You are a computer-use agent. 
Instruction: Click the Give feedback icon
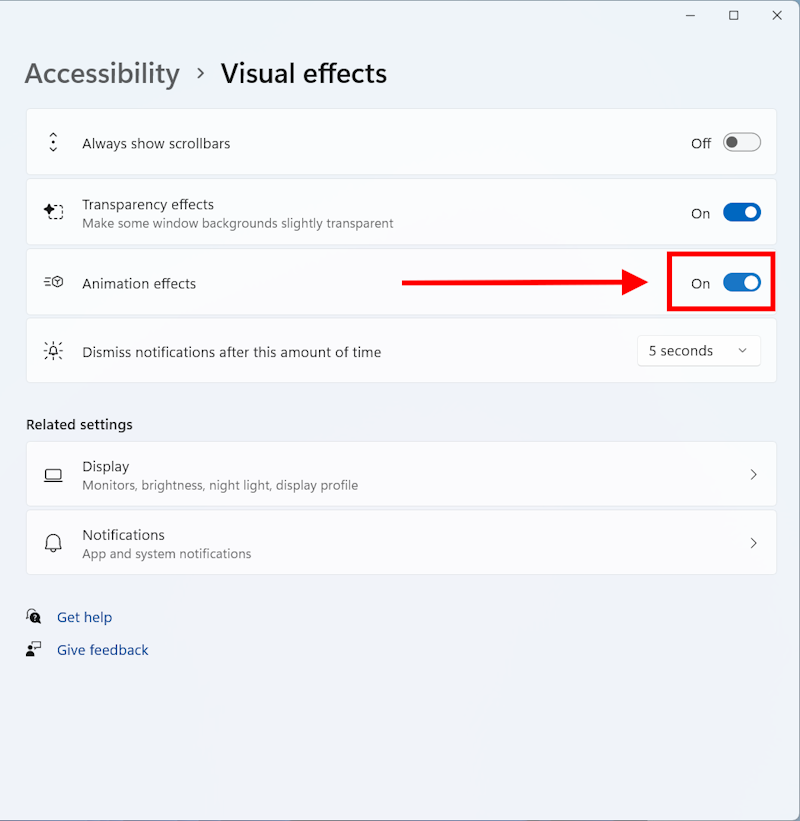coord(35,649)
